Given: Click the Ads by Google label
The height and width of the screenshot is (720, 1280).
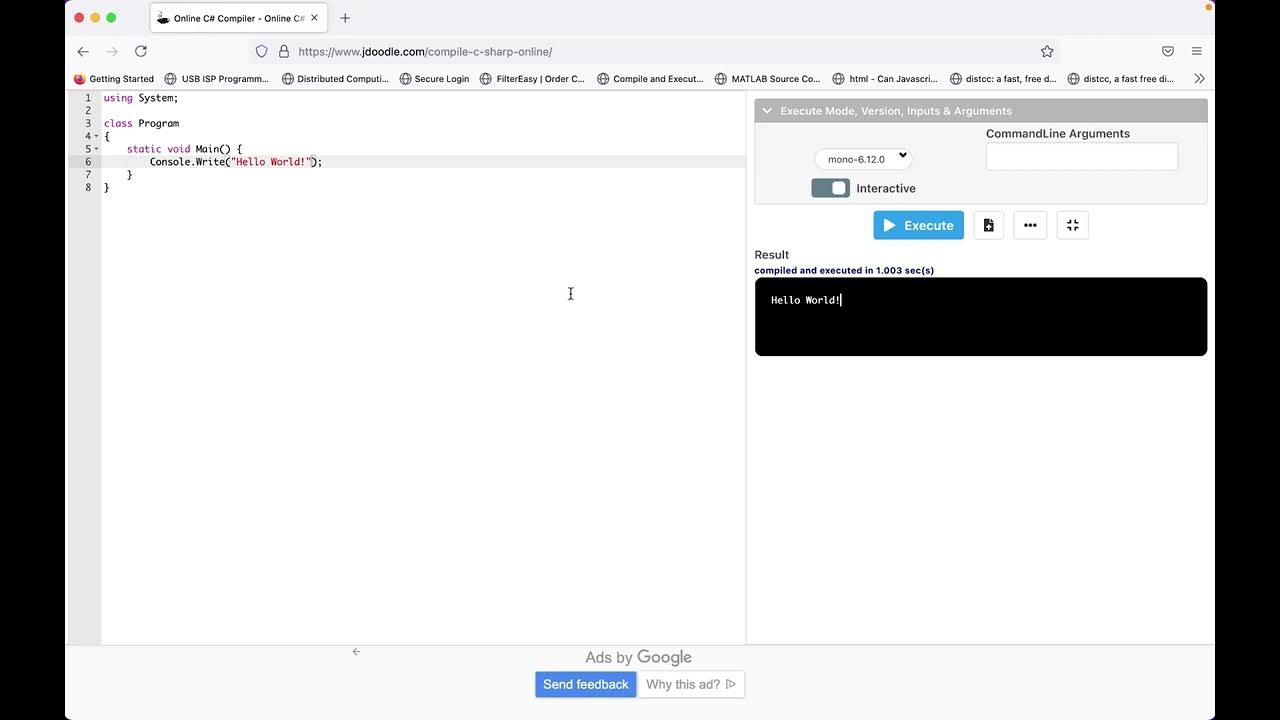Looking at the screenshot, I should pos(639,657).
